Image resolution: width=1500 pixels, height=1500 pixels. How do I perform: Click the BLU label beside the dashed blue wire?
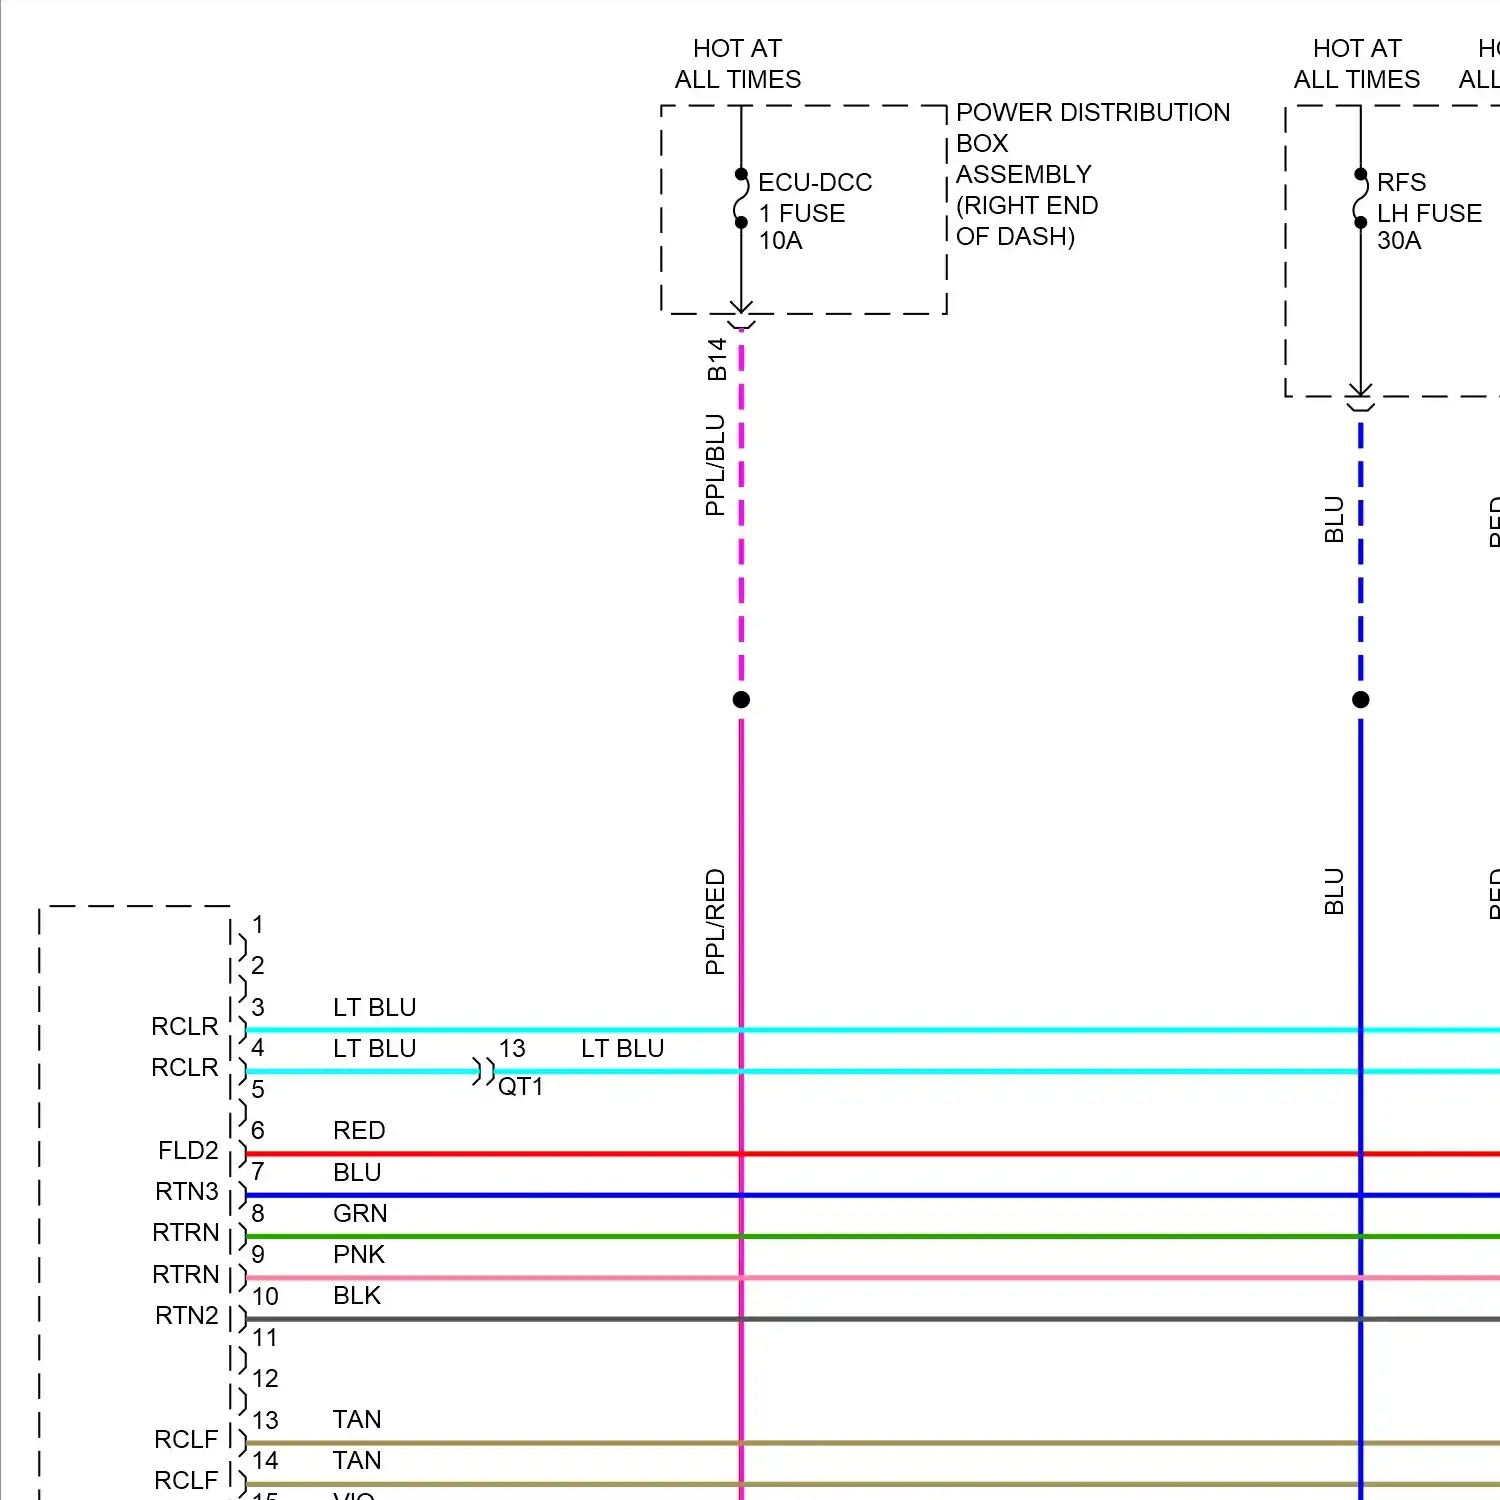click(1334, 519)
